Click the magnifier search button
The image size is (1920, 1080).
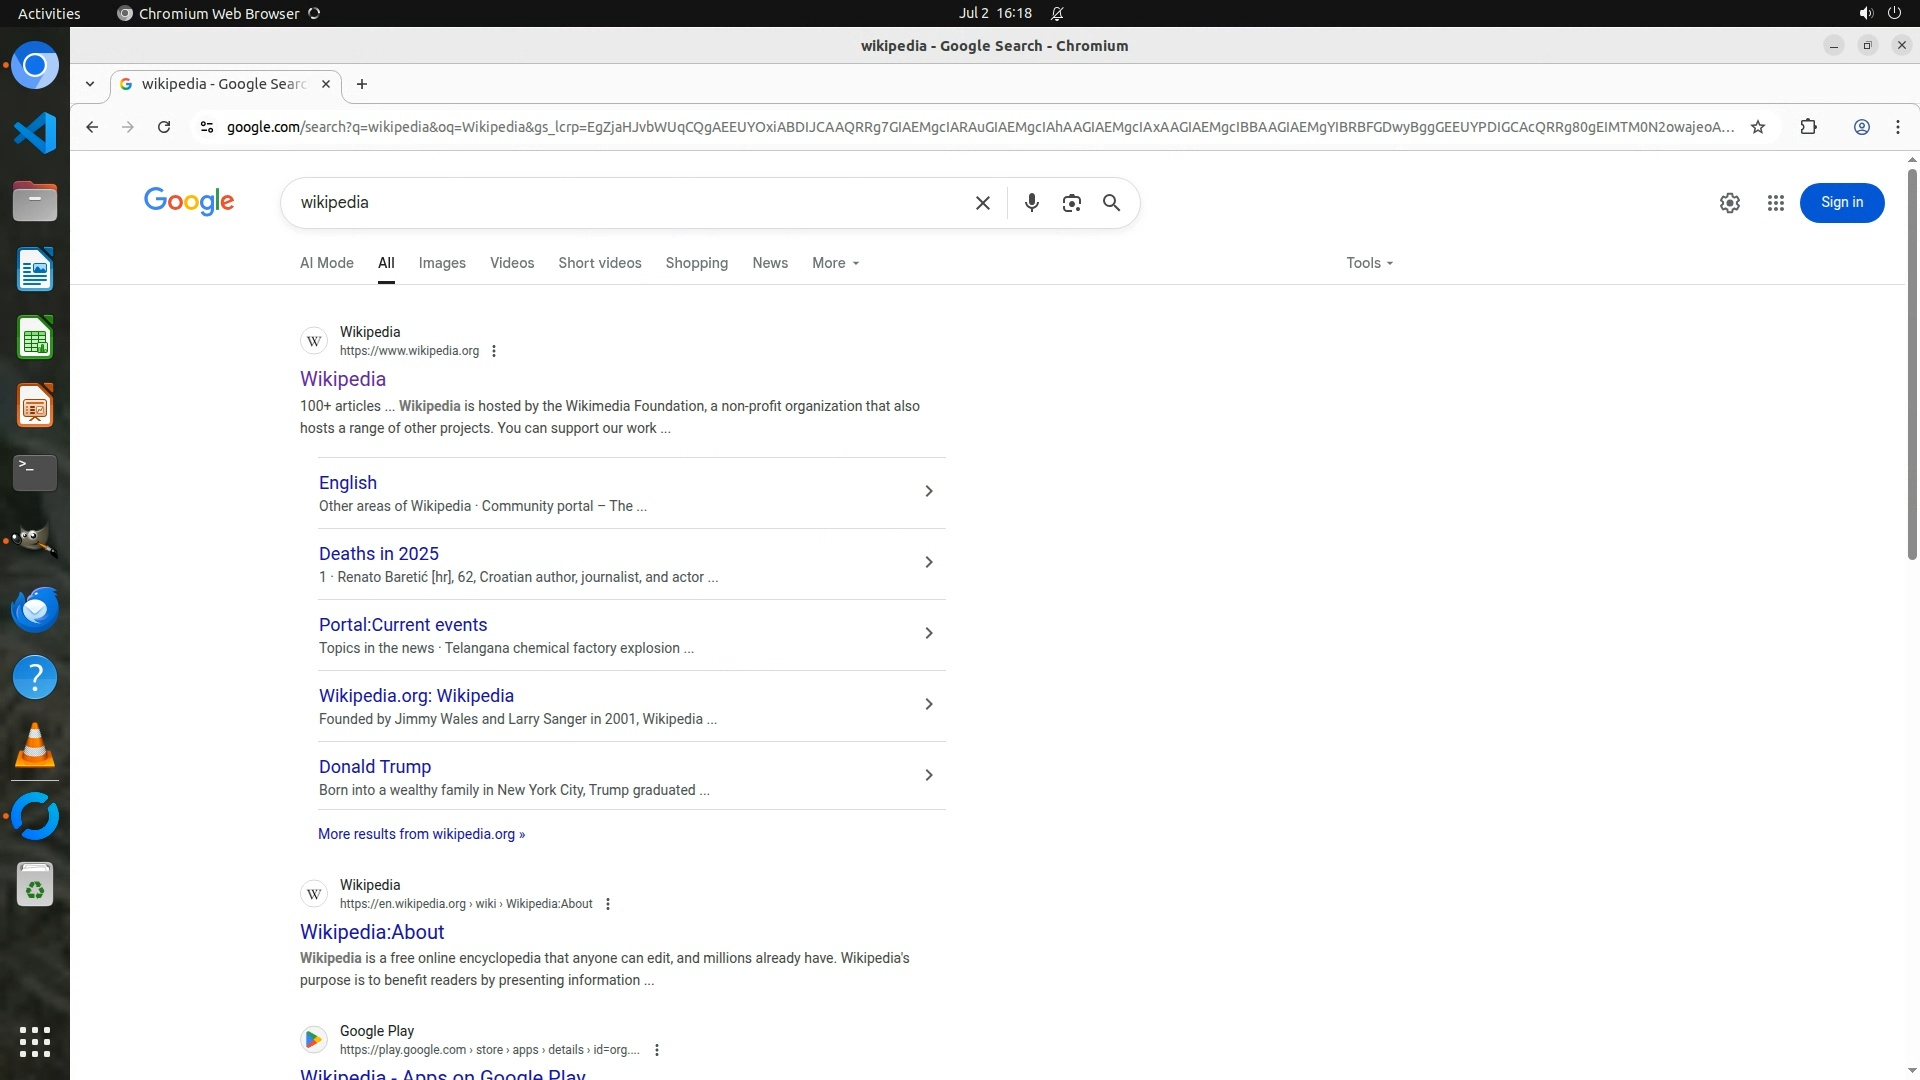[1111, 203]
